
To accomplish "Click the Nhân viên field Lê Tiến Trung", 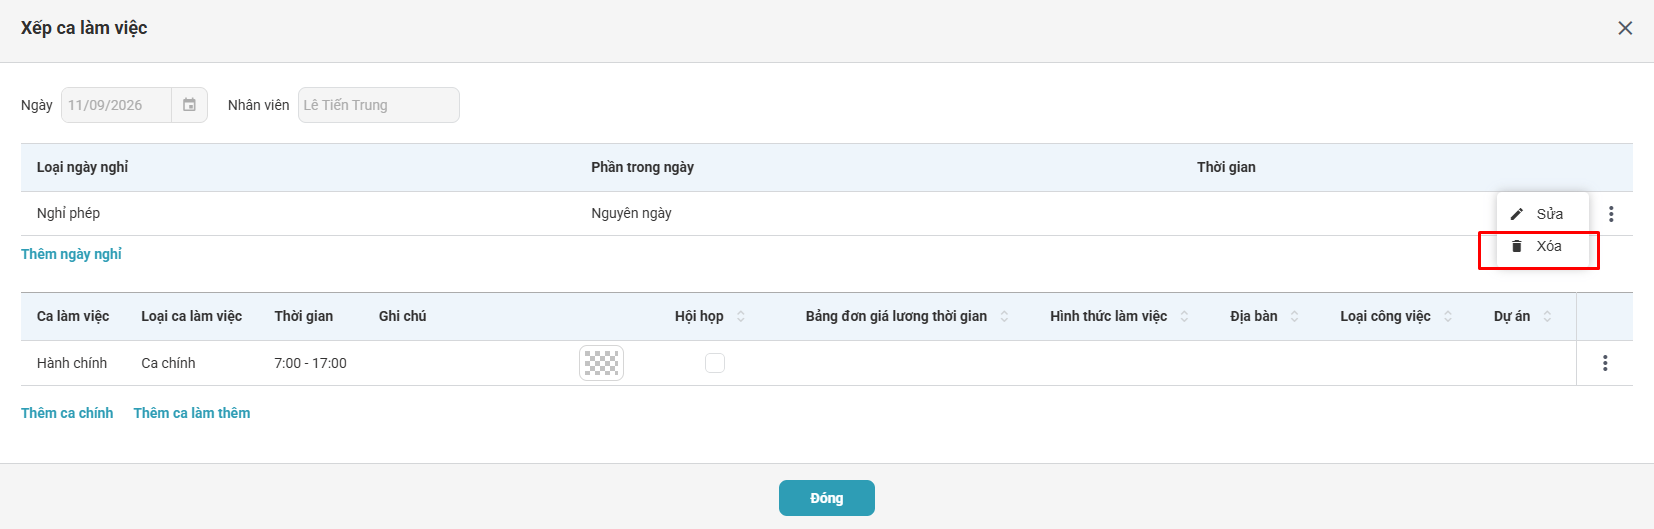I will click(379, 105).
